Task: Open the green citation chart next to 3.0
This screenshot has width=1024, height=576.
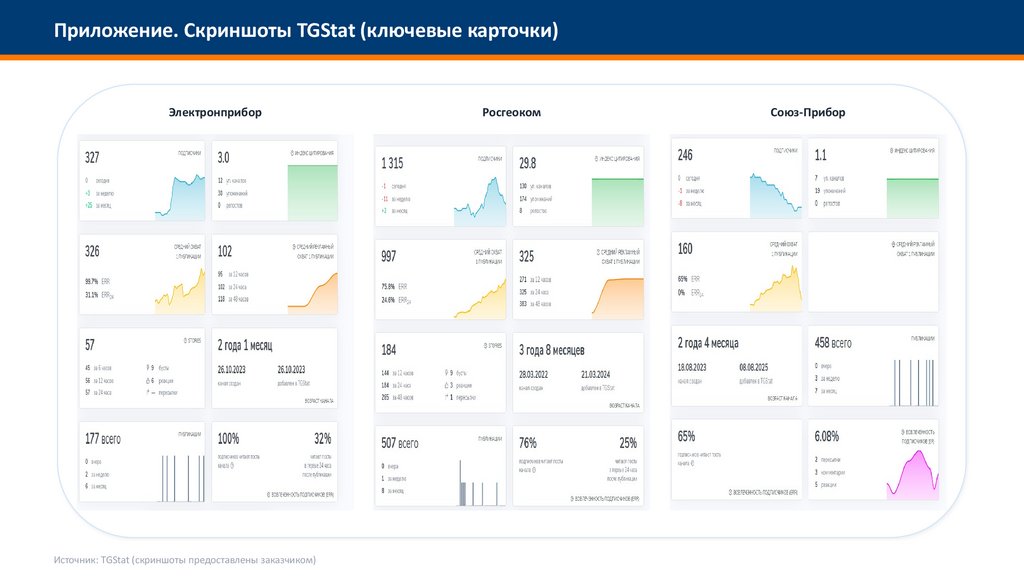Action: (x=313, y=192)
